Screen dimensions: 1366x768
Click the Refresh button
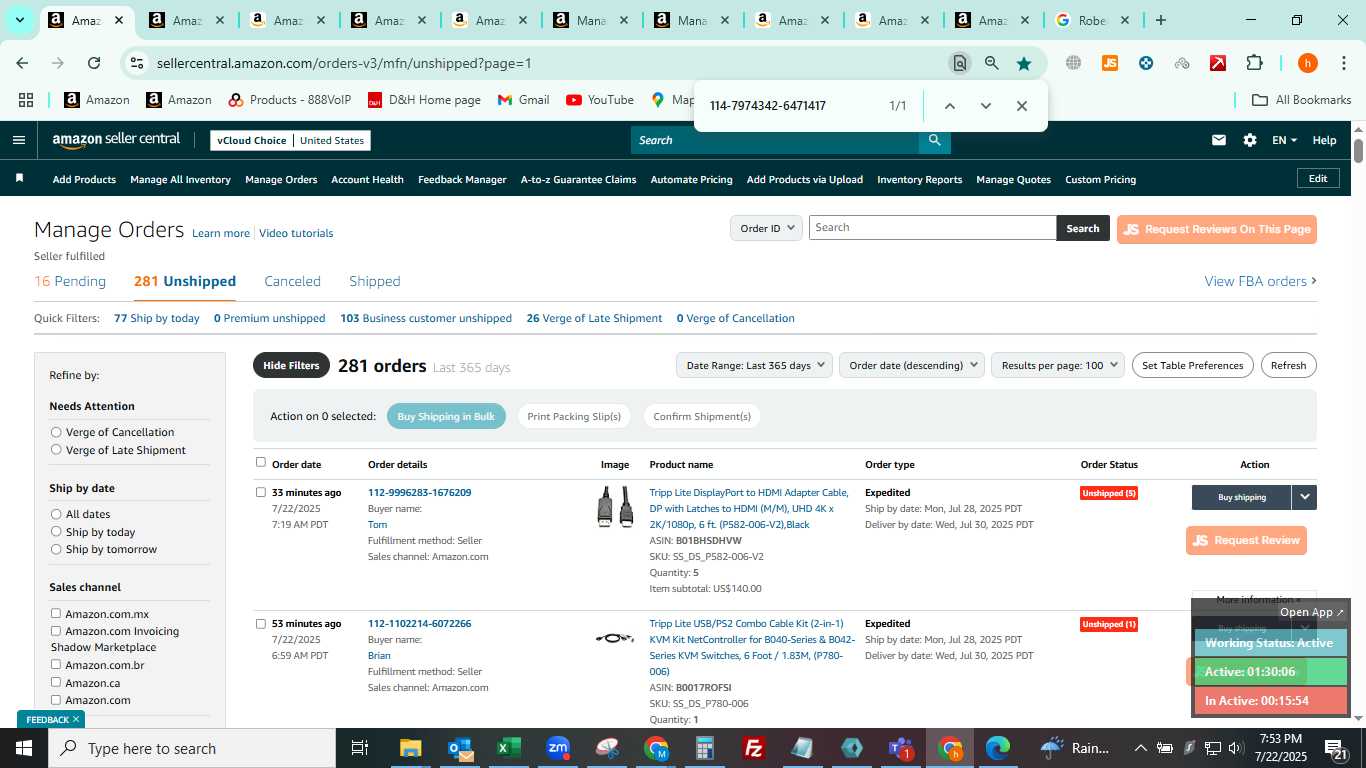pyautogui.click(x=1288, y=365)
